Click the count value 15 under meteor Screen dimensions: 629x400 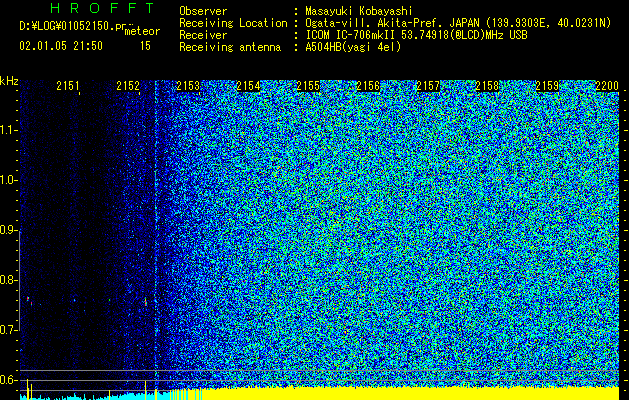[x=145, y=46]
